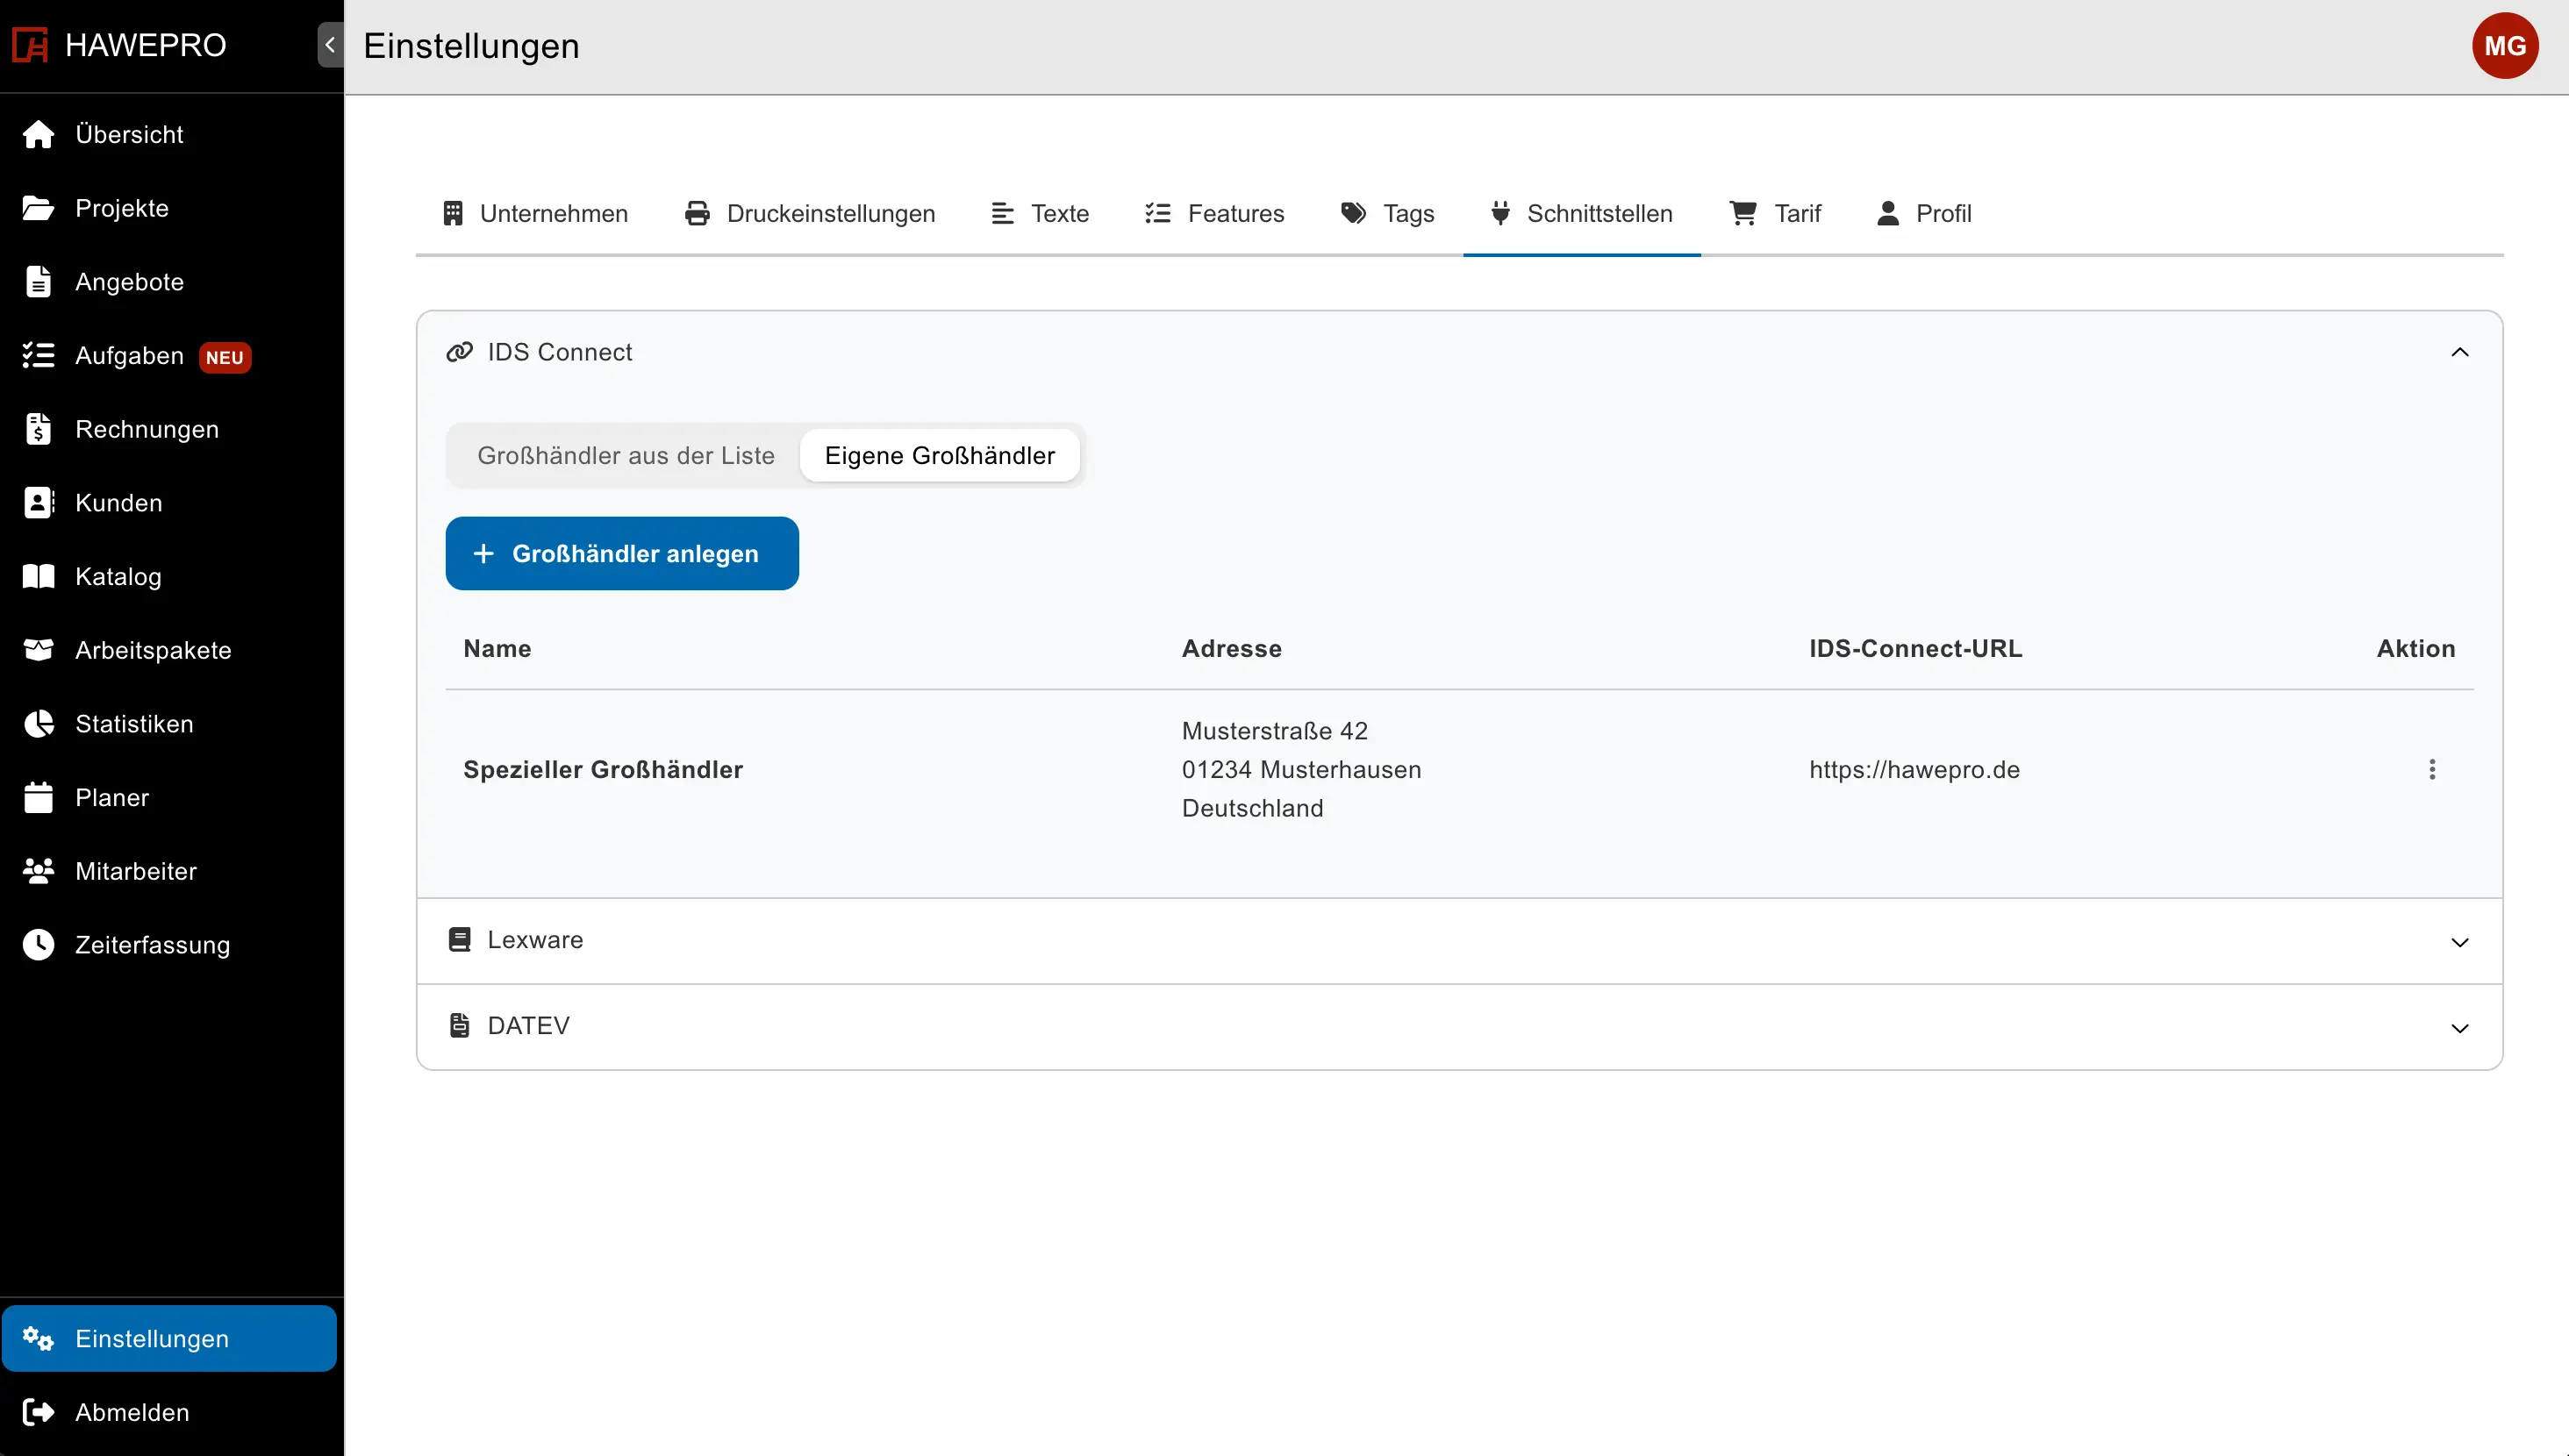Click Abmelden to log out
This screenshot has height=1456, width=2569.
[169, 1412]
